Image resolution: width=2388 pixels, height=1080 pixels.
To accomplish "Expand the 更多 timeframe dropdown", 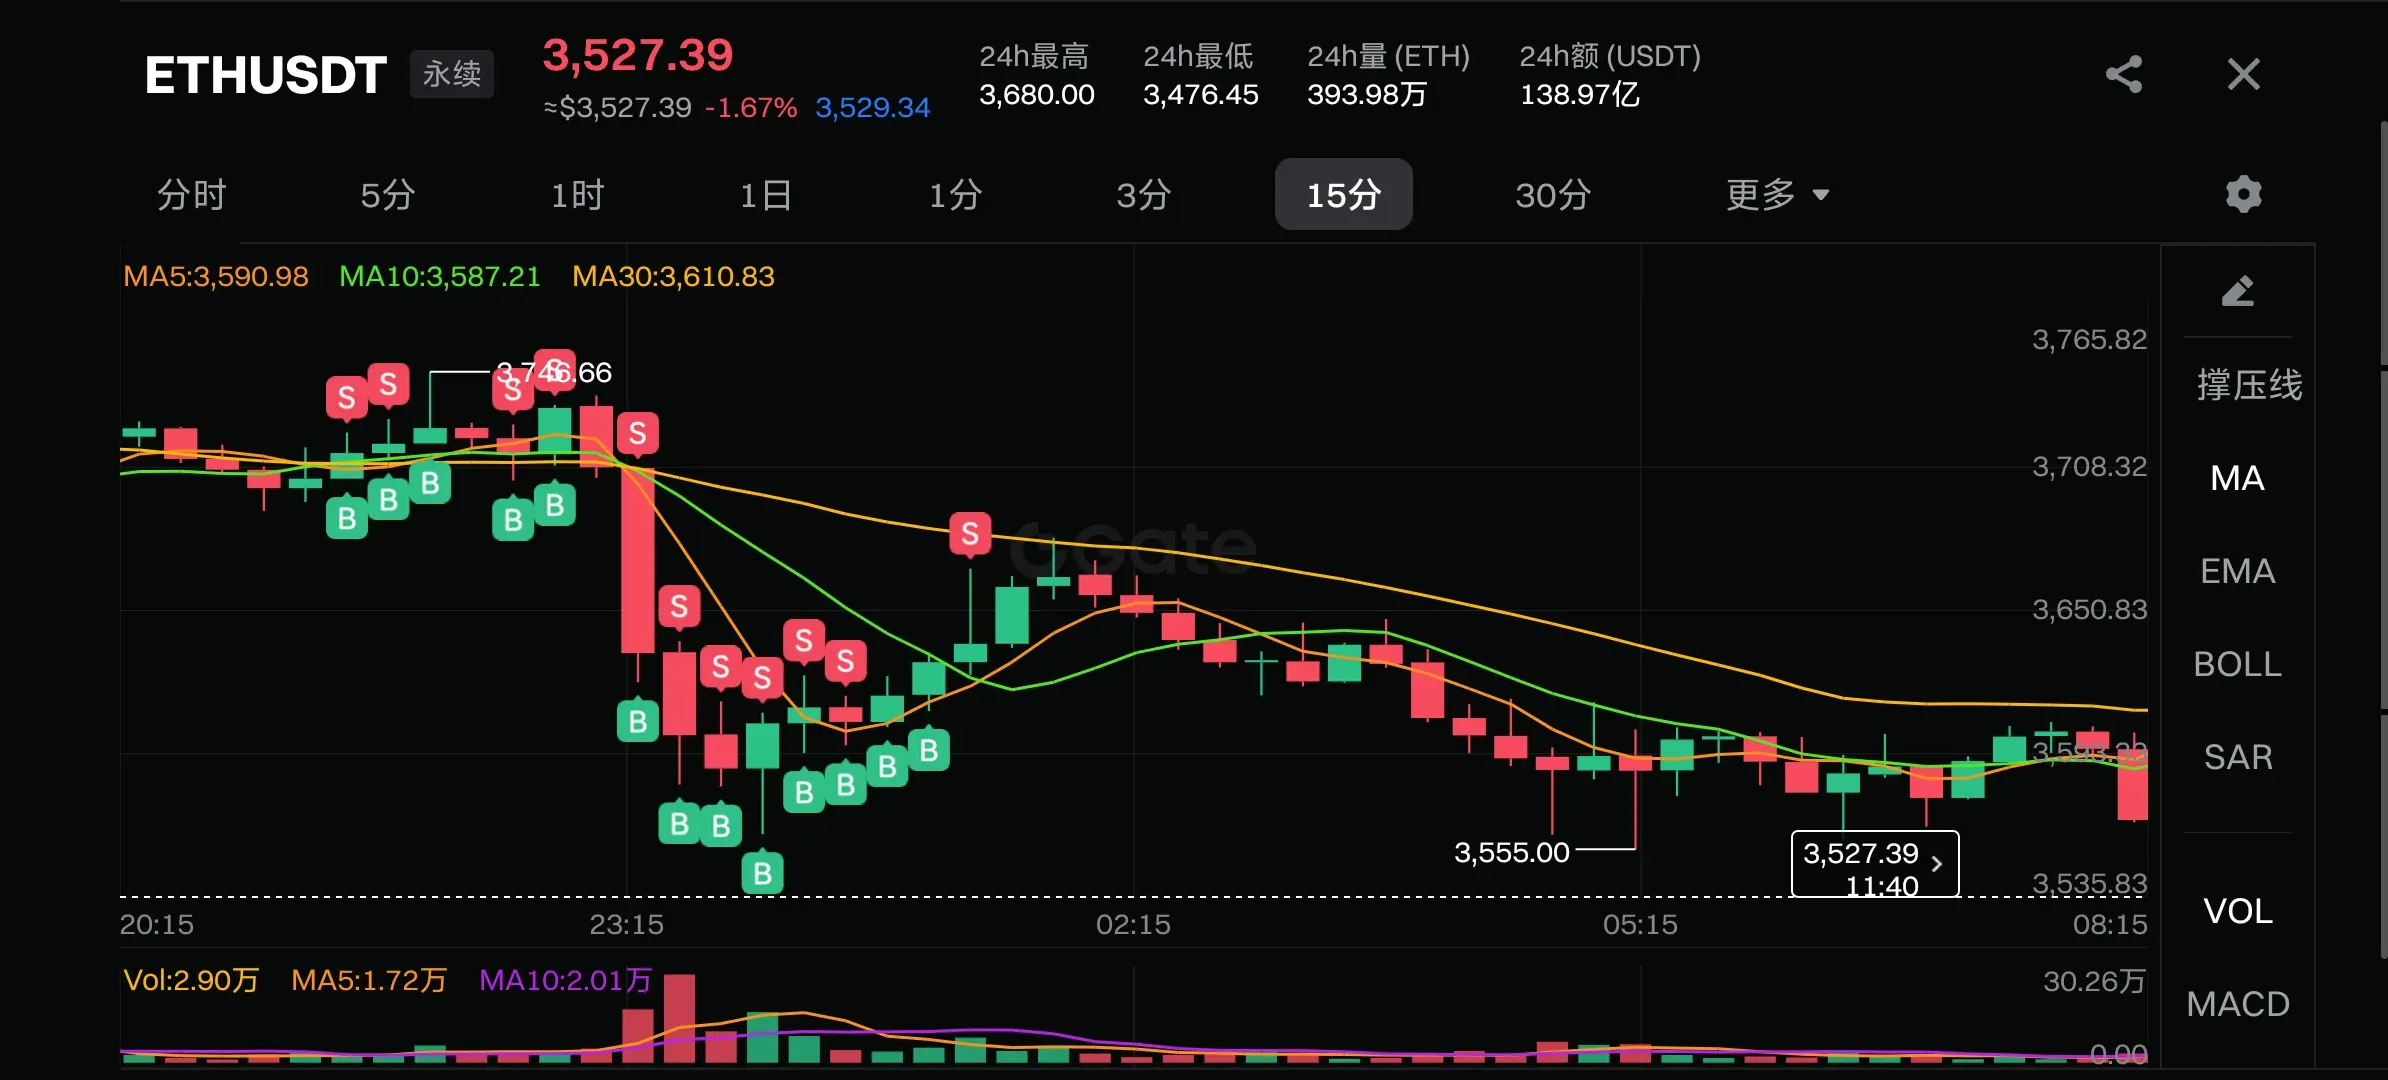I will [x=1777, y=194].
